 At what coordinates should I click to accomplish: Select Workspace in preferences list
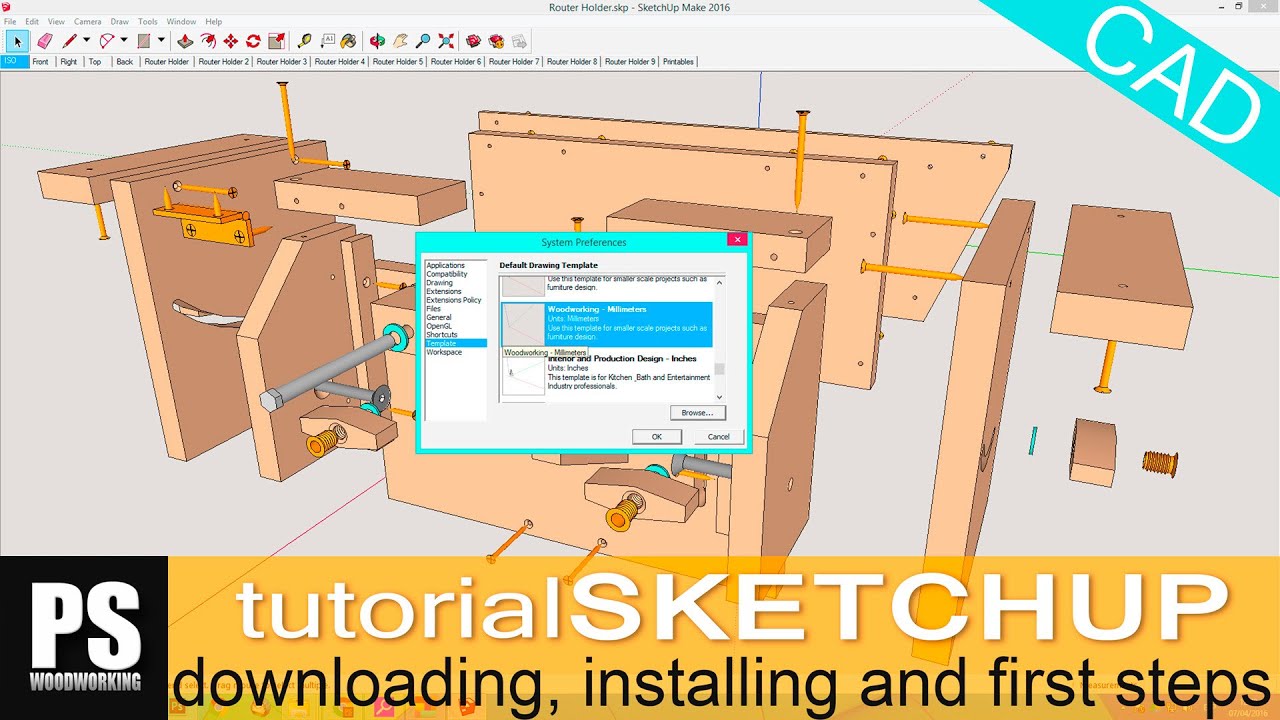444,352
